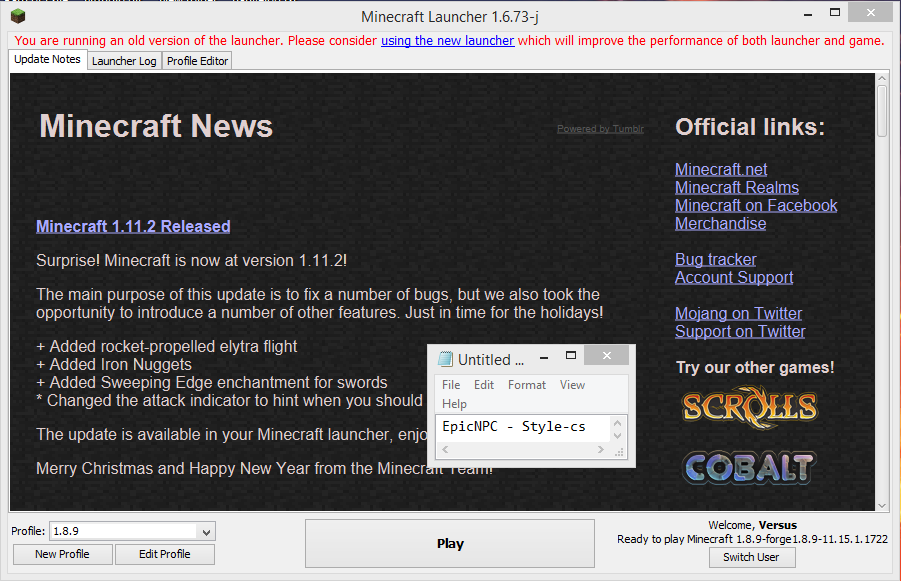Open the View menu in Notepad
The image size is (901, 581).
[x=572, y=385]
